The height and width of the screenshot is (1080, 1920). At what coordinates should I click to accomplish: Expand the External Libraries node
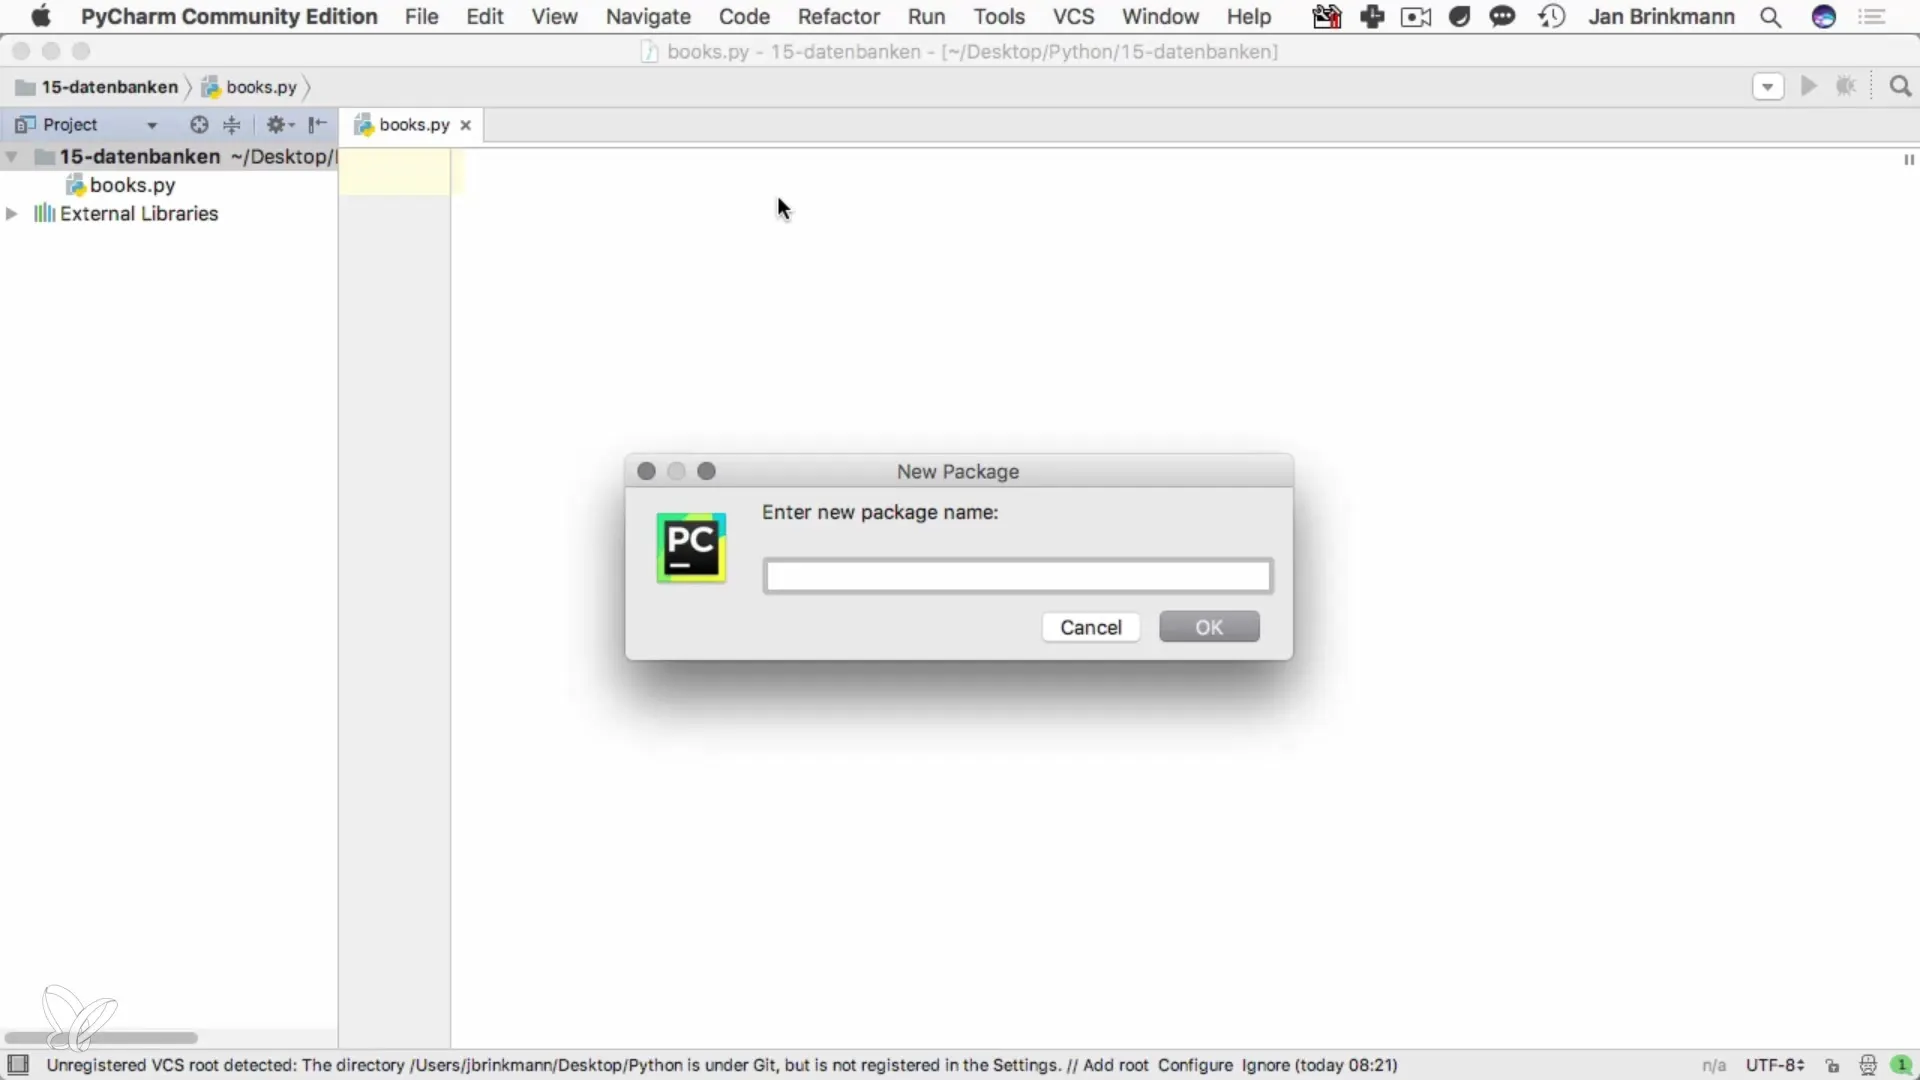12,214
